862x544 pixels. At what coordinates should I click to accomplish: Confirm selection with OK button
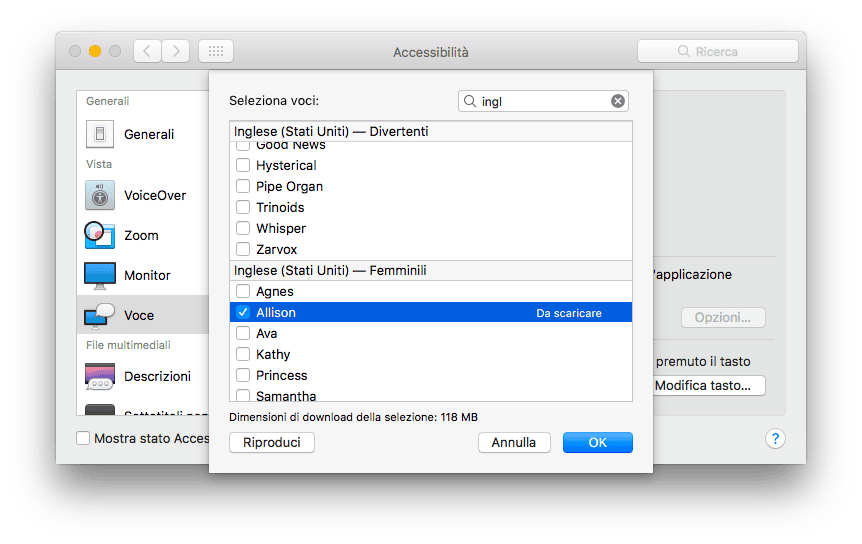point(598,442)
